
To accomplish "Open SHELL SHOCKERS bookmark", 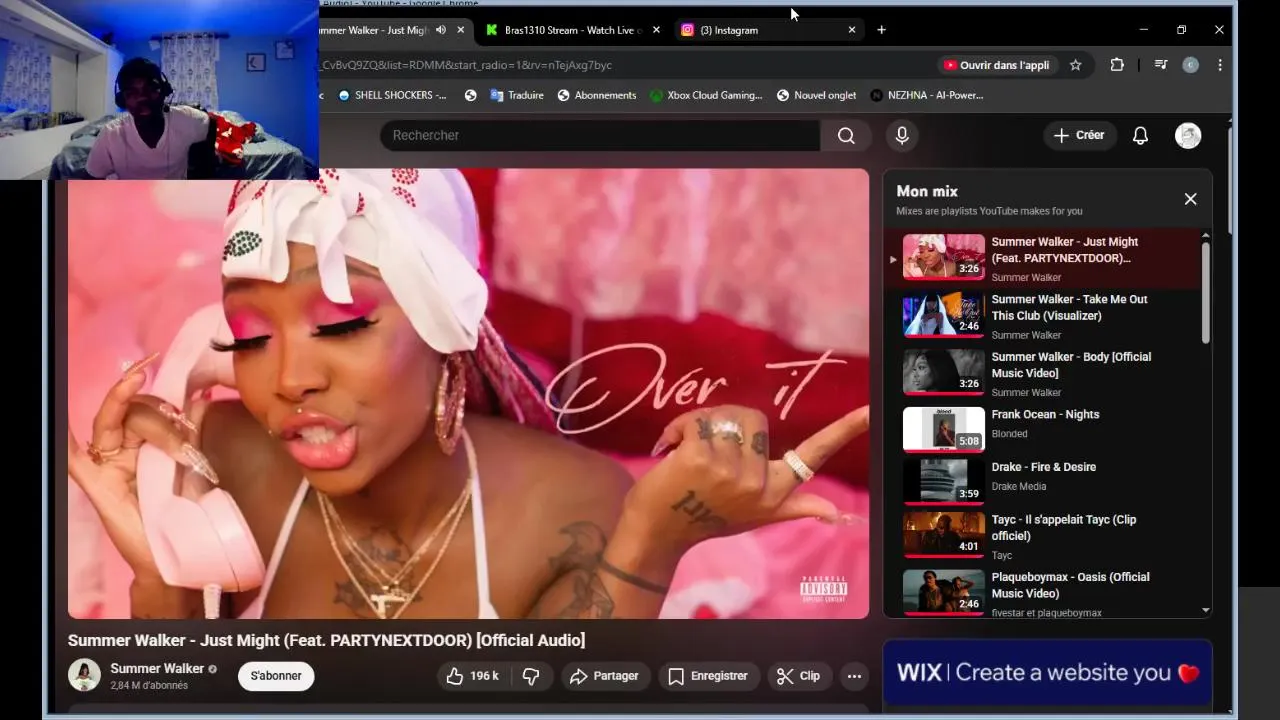I will 393,95.
